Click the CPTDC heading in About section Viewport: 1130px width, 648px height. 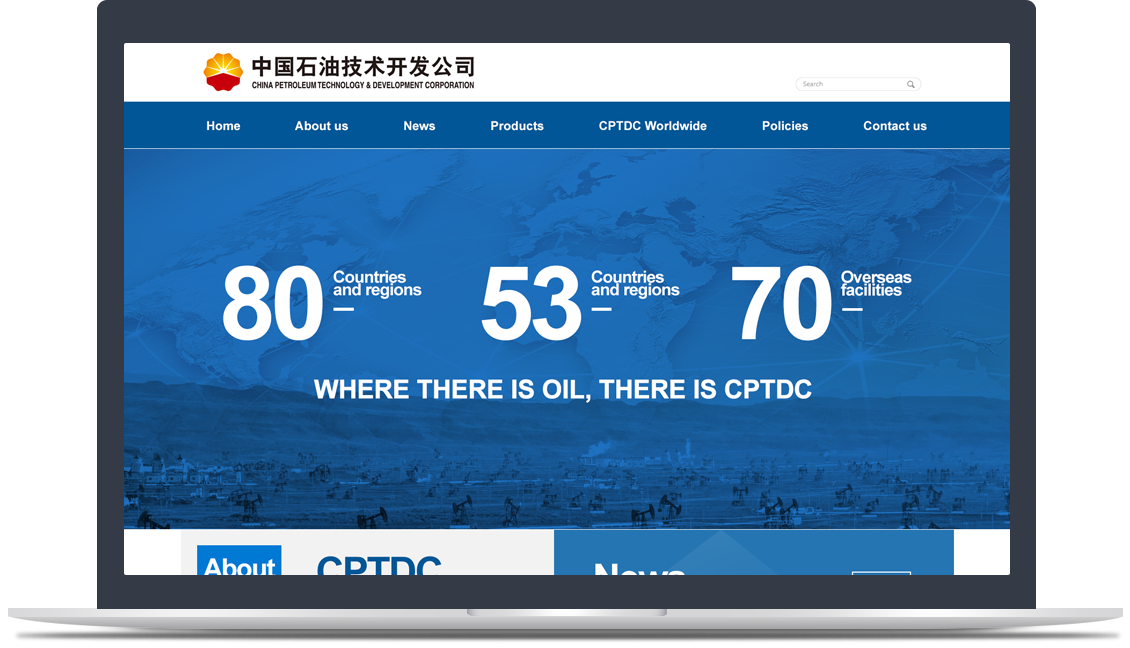(378, 567)
